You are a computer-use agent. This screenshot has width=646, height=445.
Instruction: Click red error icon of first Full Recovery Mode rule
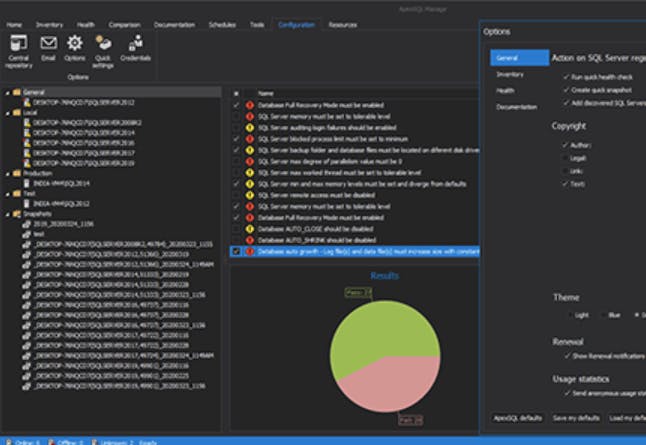click(250, 105)
